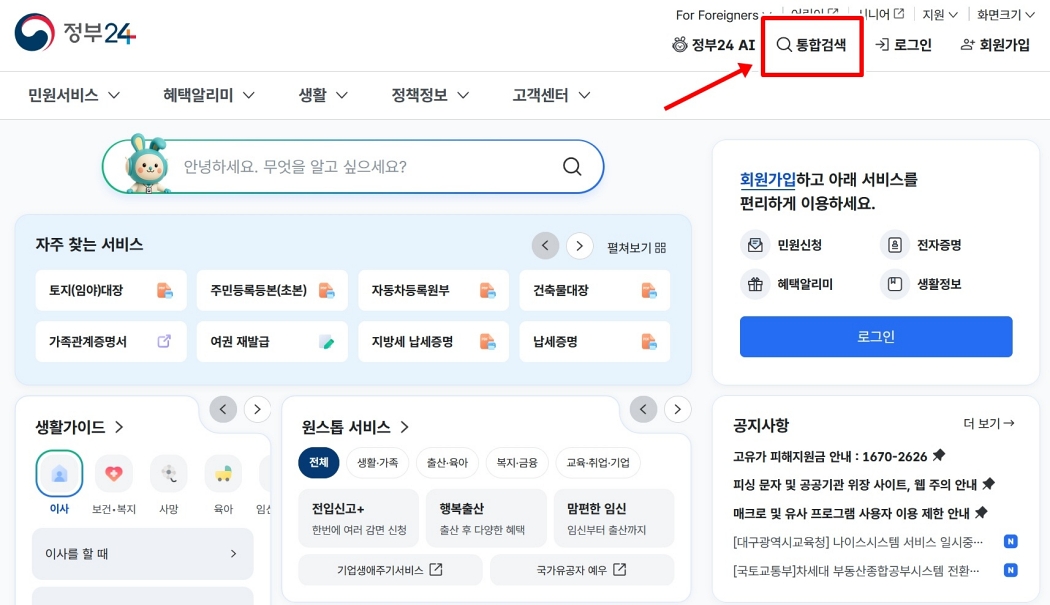
Task: Open 회원가입 in the header
Action: coord(995,45)
